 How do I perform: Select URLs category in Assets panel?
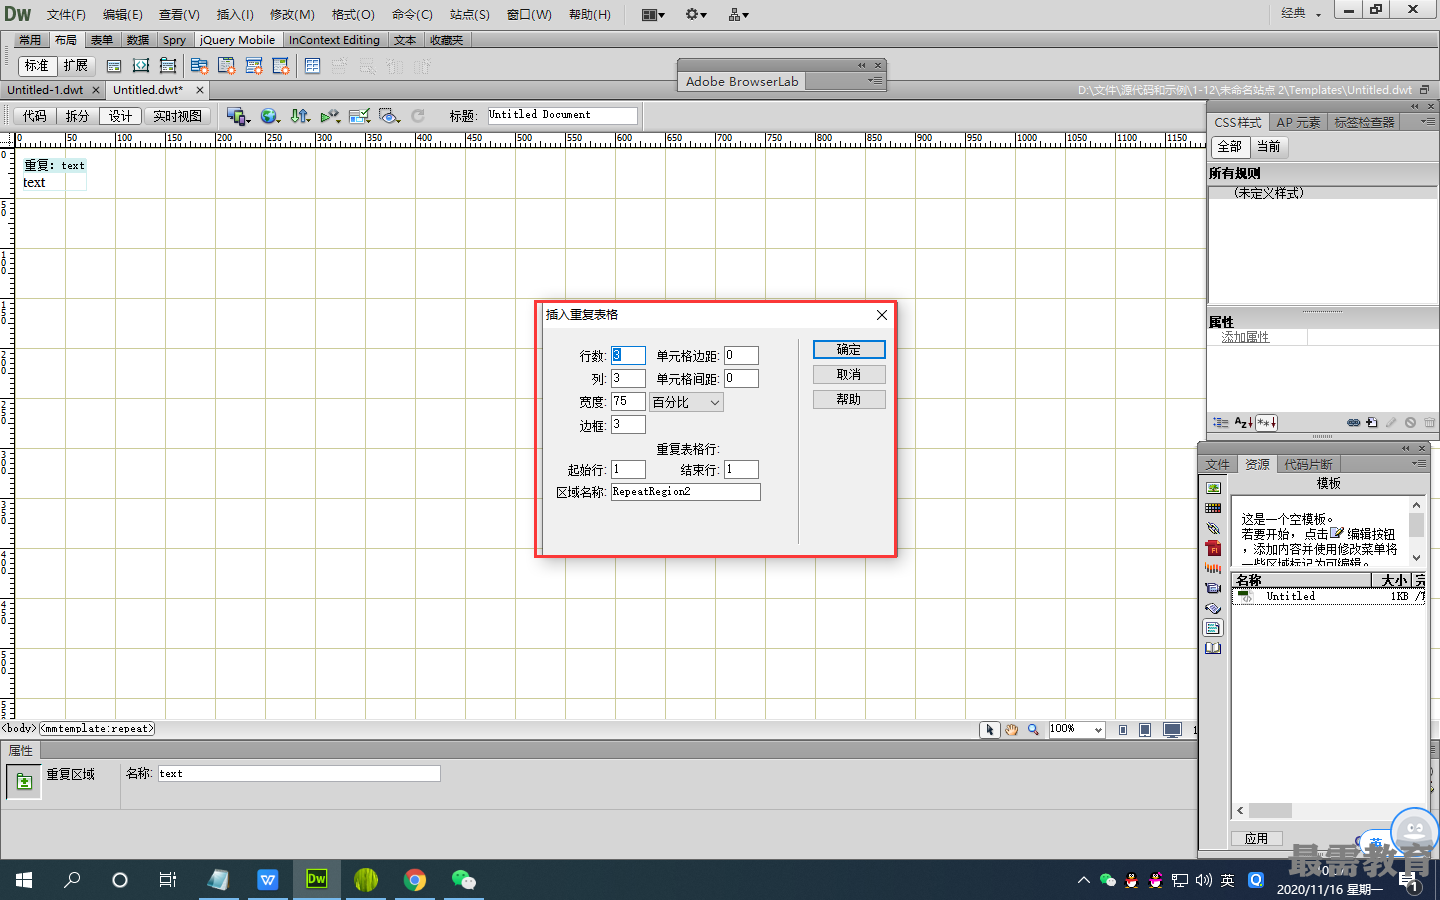(x=1213, y=528)
